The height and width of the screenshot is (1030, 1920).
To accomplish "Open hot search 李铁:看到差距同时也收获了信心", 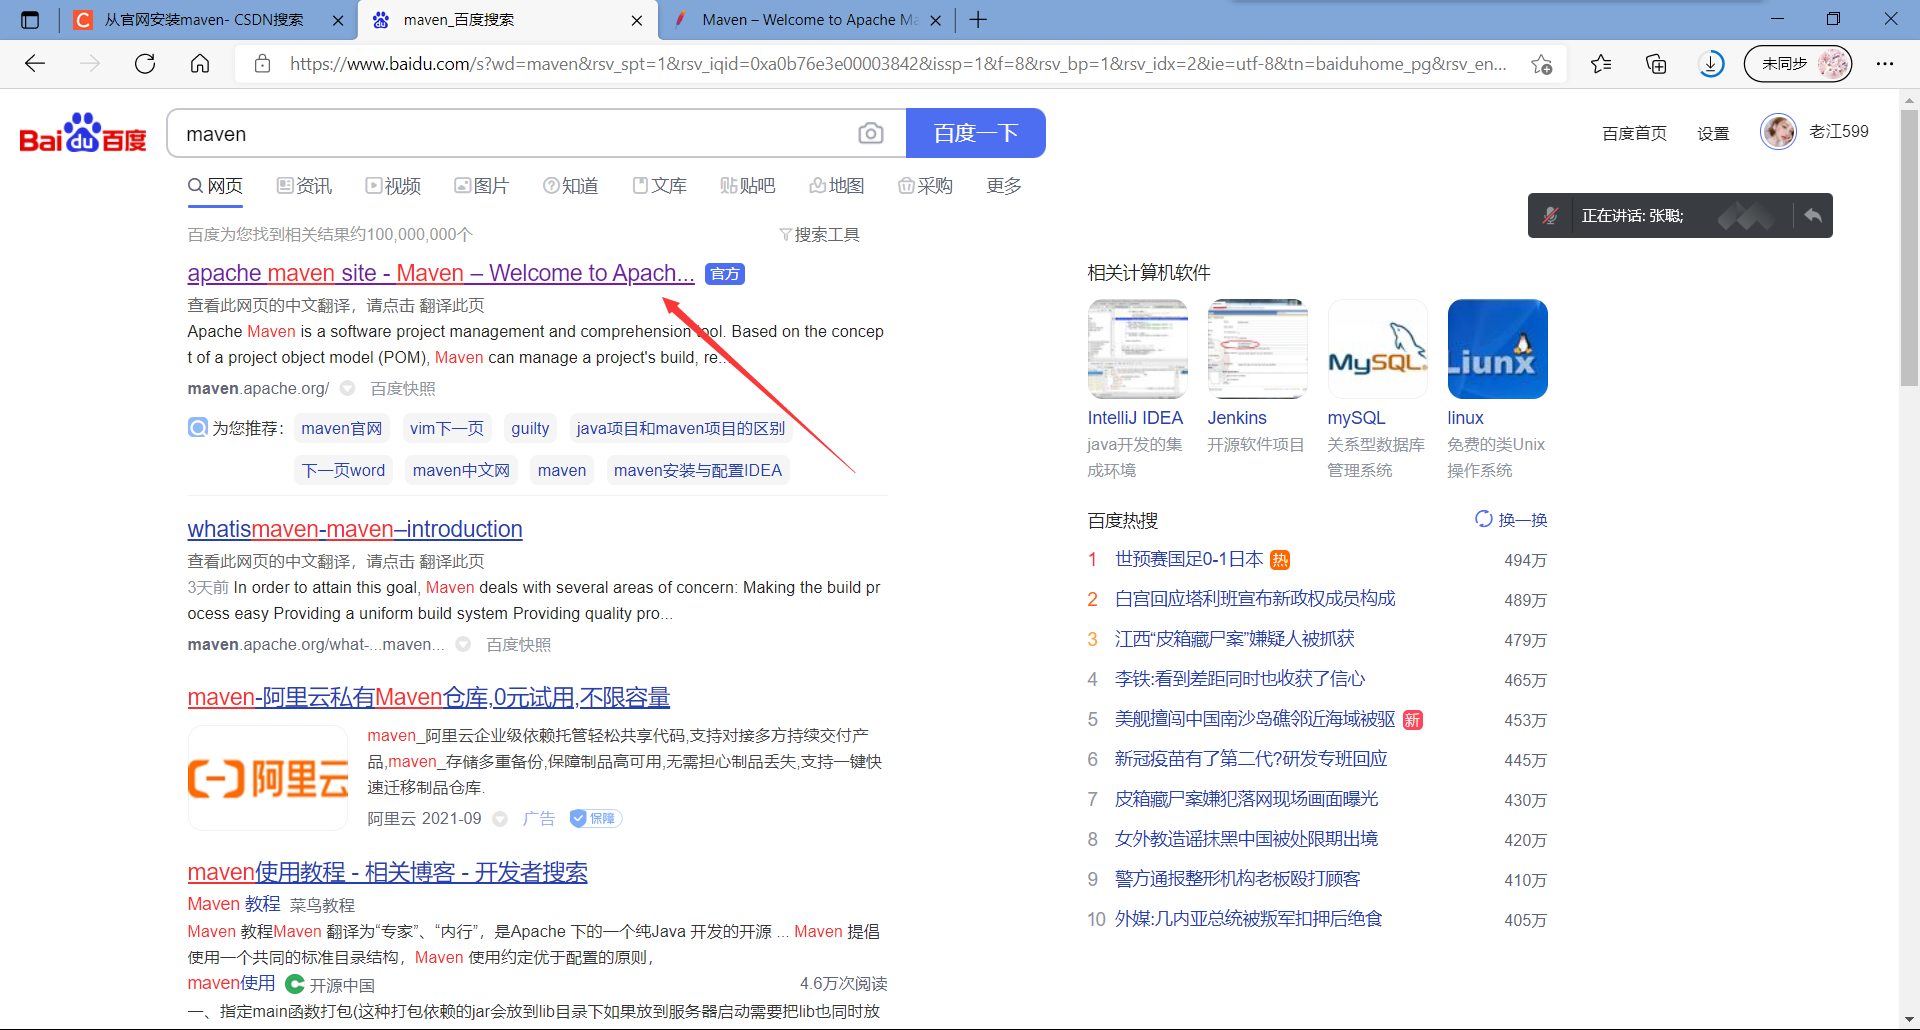I will [x=1240, y=680].
